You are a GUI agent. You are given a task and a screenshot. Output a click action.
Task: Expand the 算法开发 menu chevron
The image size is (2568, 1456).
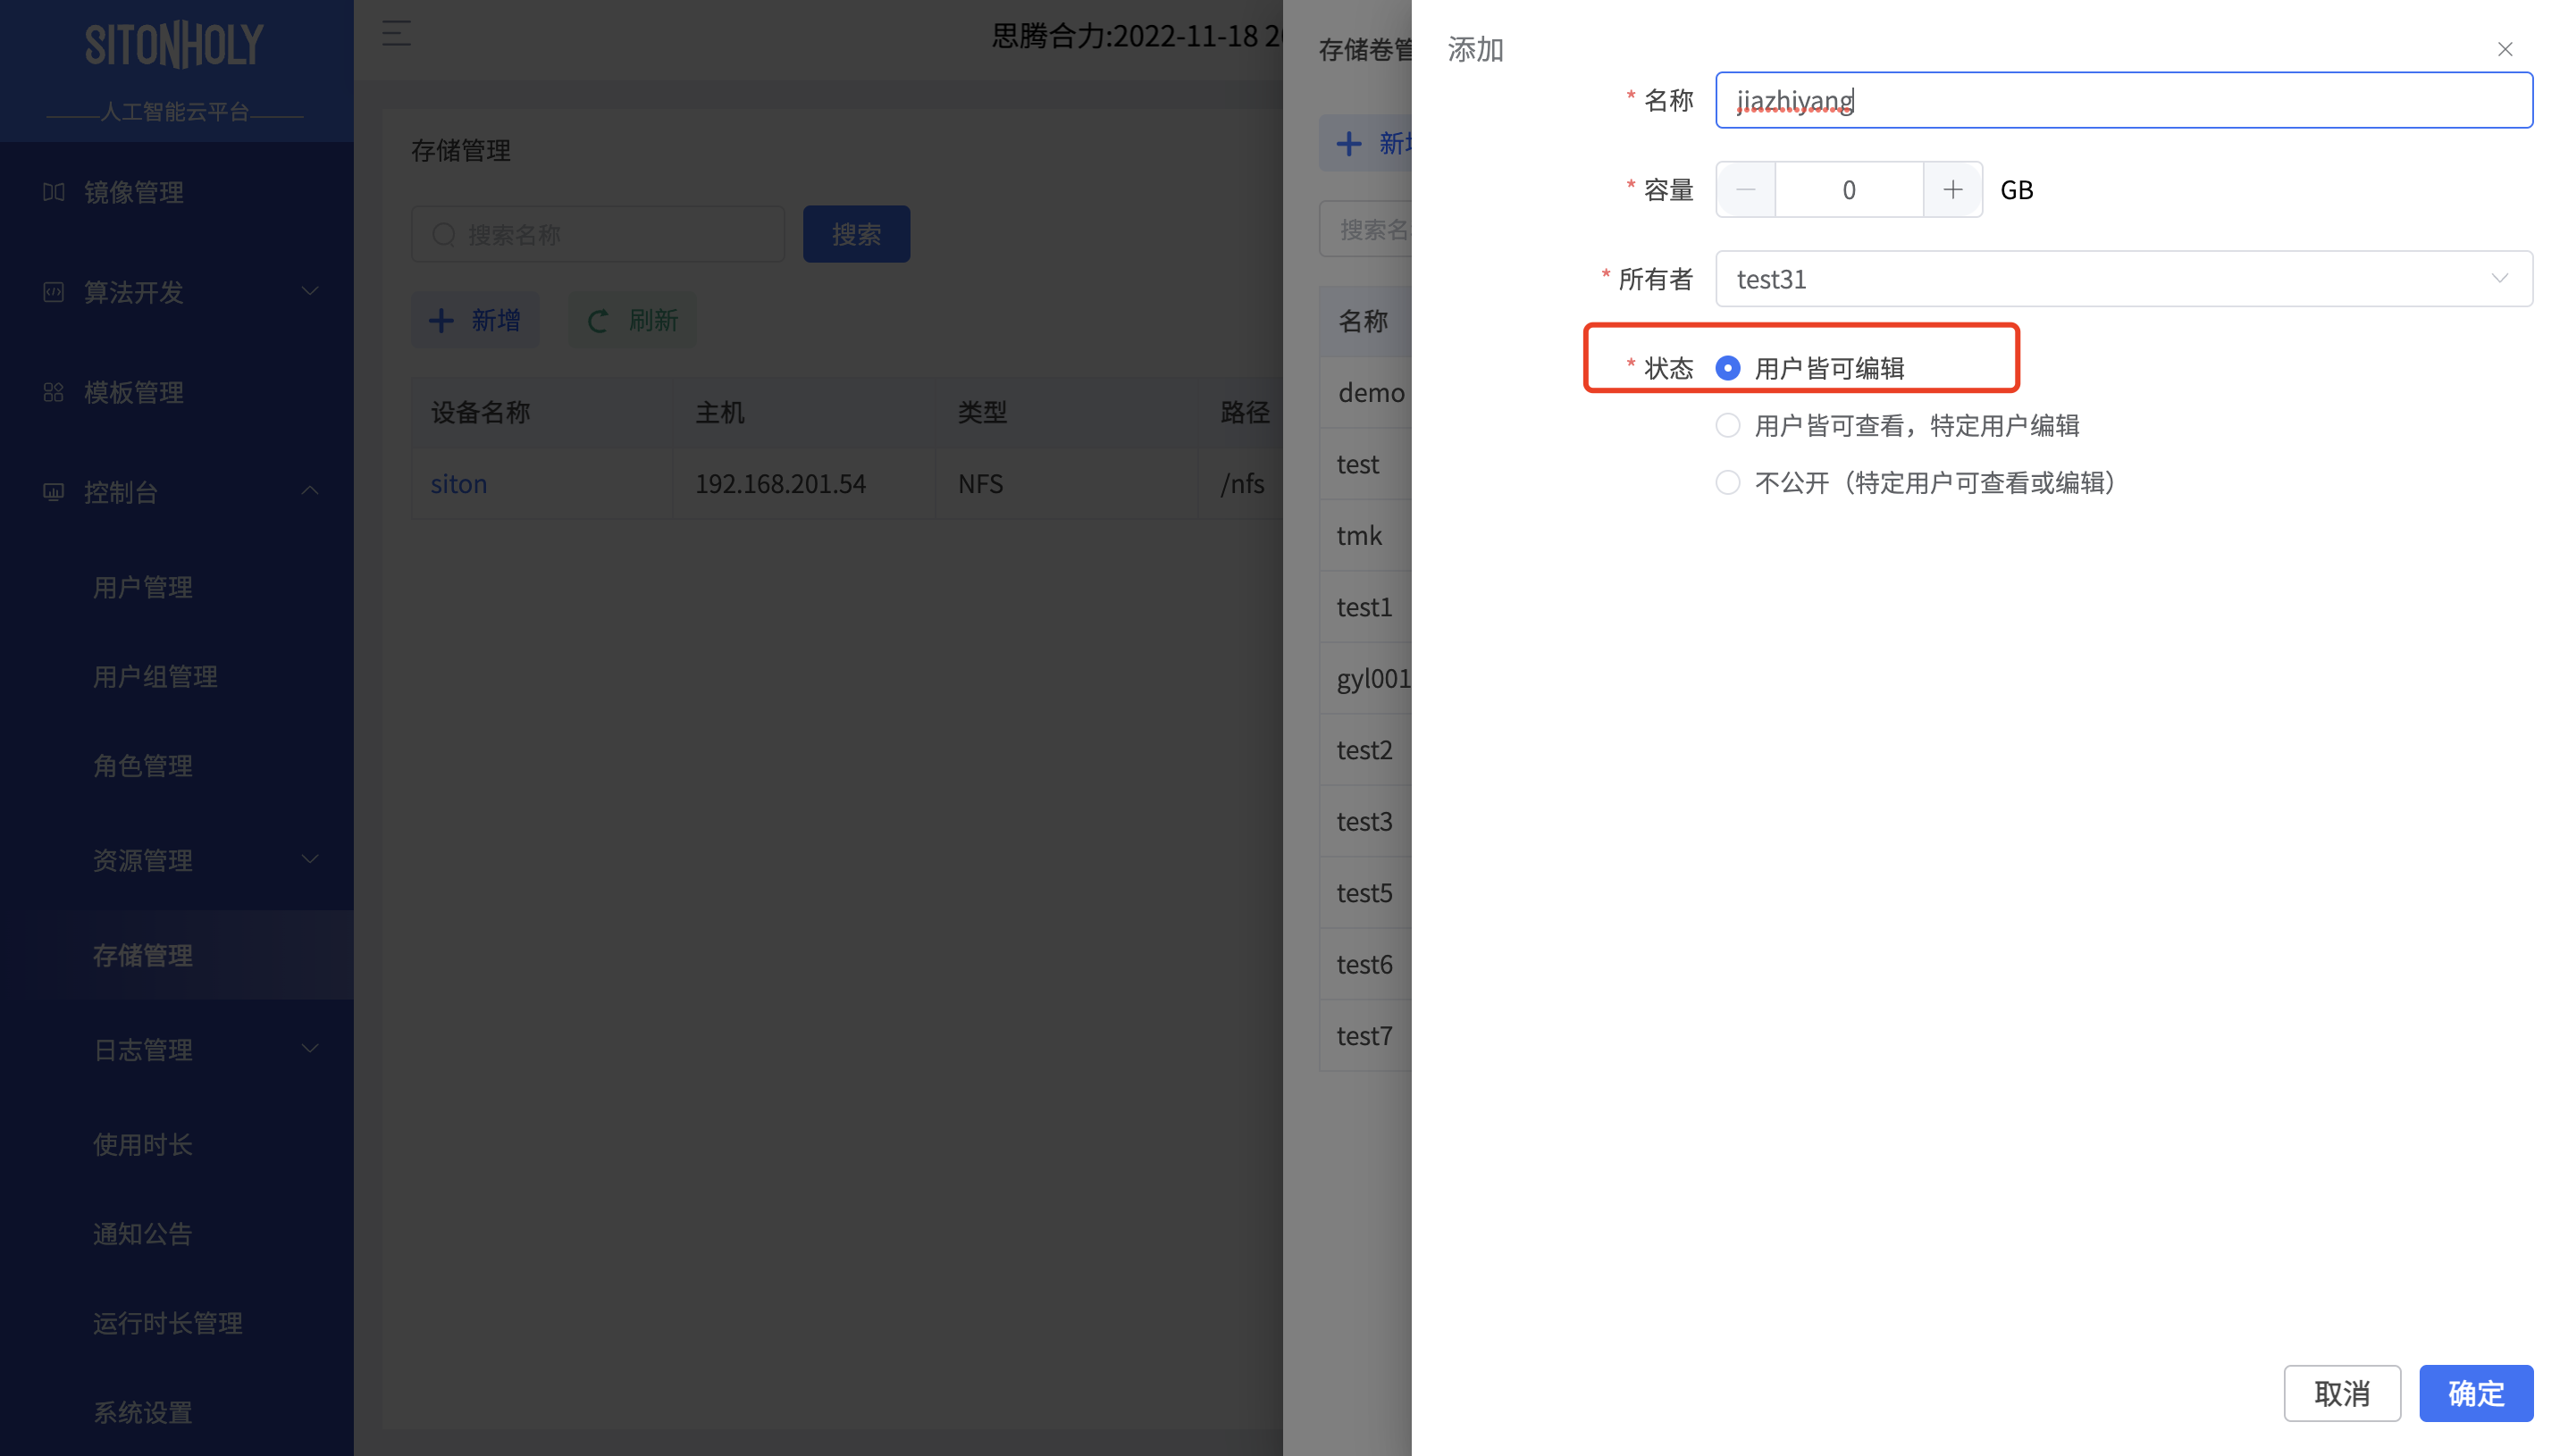tap(310, 291)
